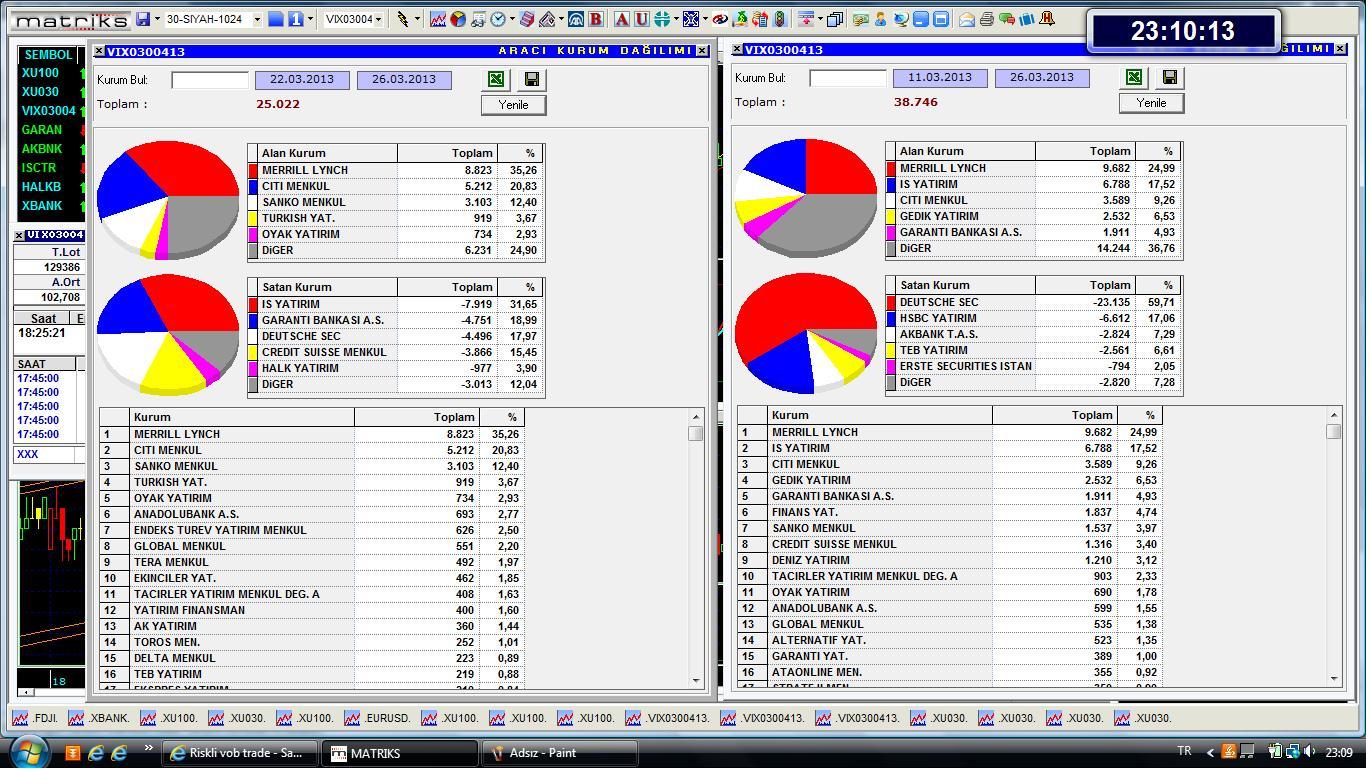Click blue swatch next to HSBC YATIRIM
The image size is (1370, 770).
tap(891, 318)
